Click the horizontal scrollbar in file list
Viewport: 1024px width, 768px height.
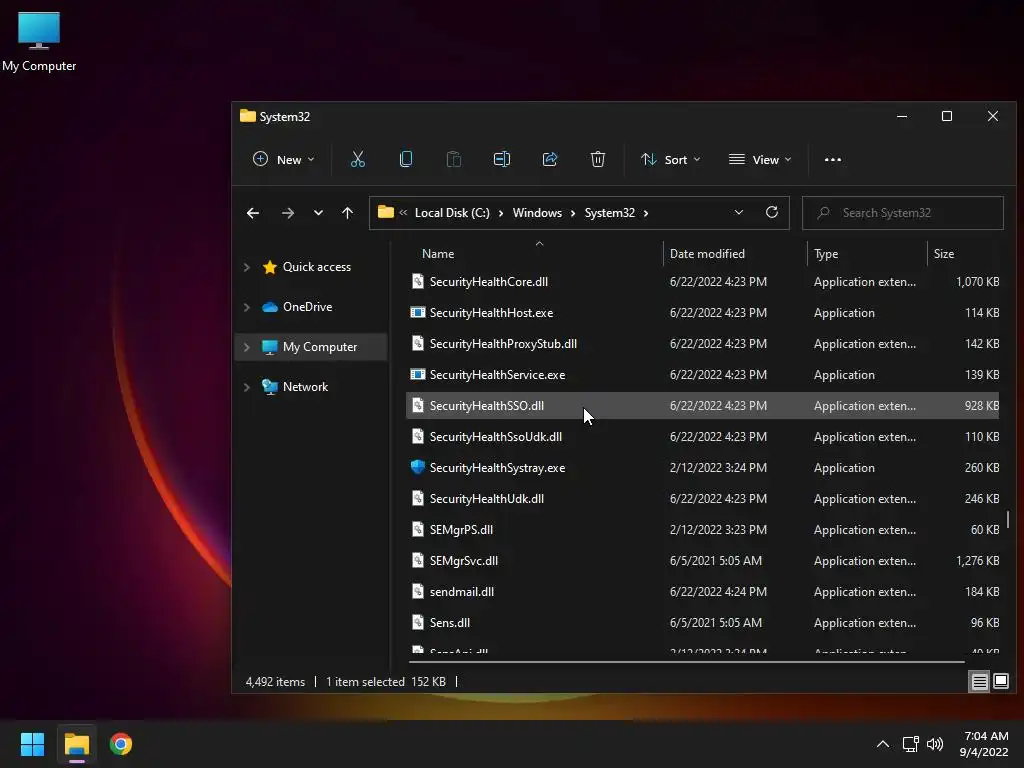(686, 662)
